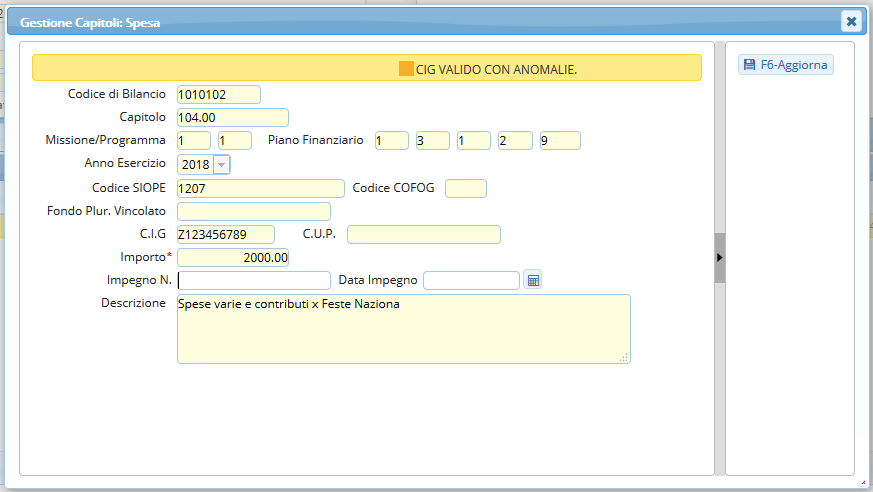Select the Capitolo input field
This screenshot has width=873, height=492.
click(x=232, y=118)
